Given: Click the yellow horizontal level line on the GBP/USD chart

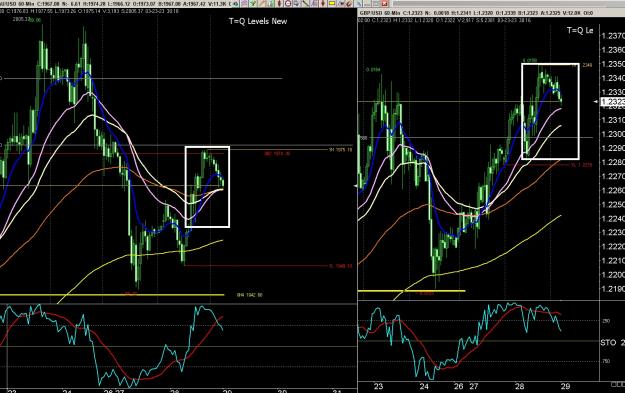Looking at the screenshot, I should (411, 291).
